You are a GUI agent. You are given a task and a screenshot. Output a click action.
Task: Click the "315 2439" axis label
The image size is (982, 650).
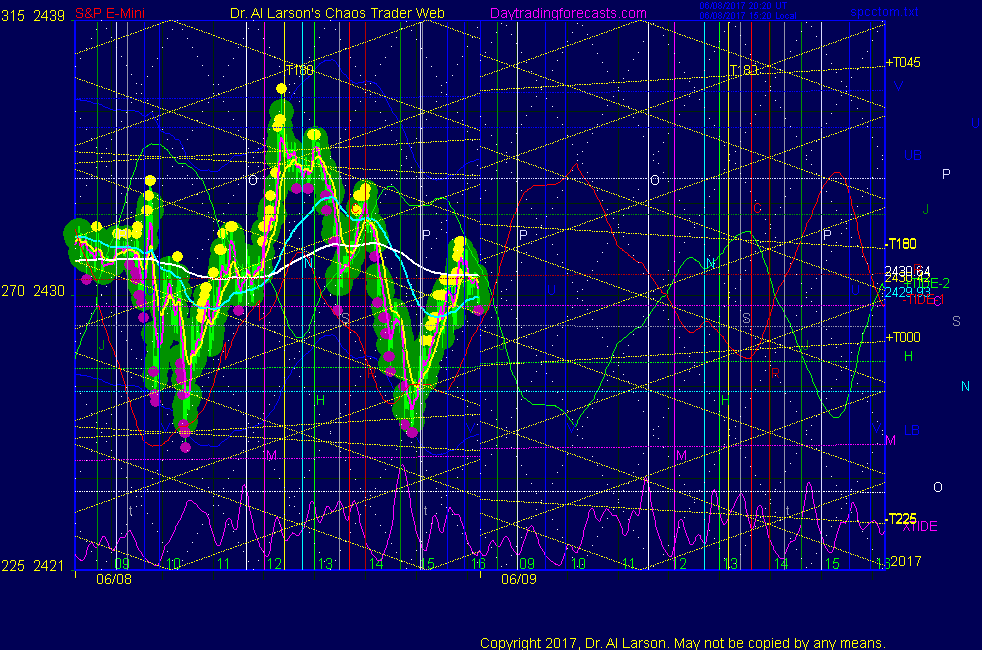33,16
